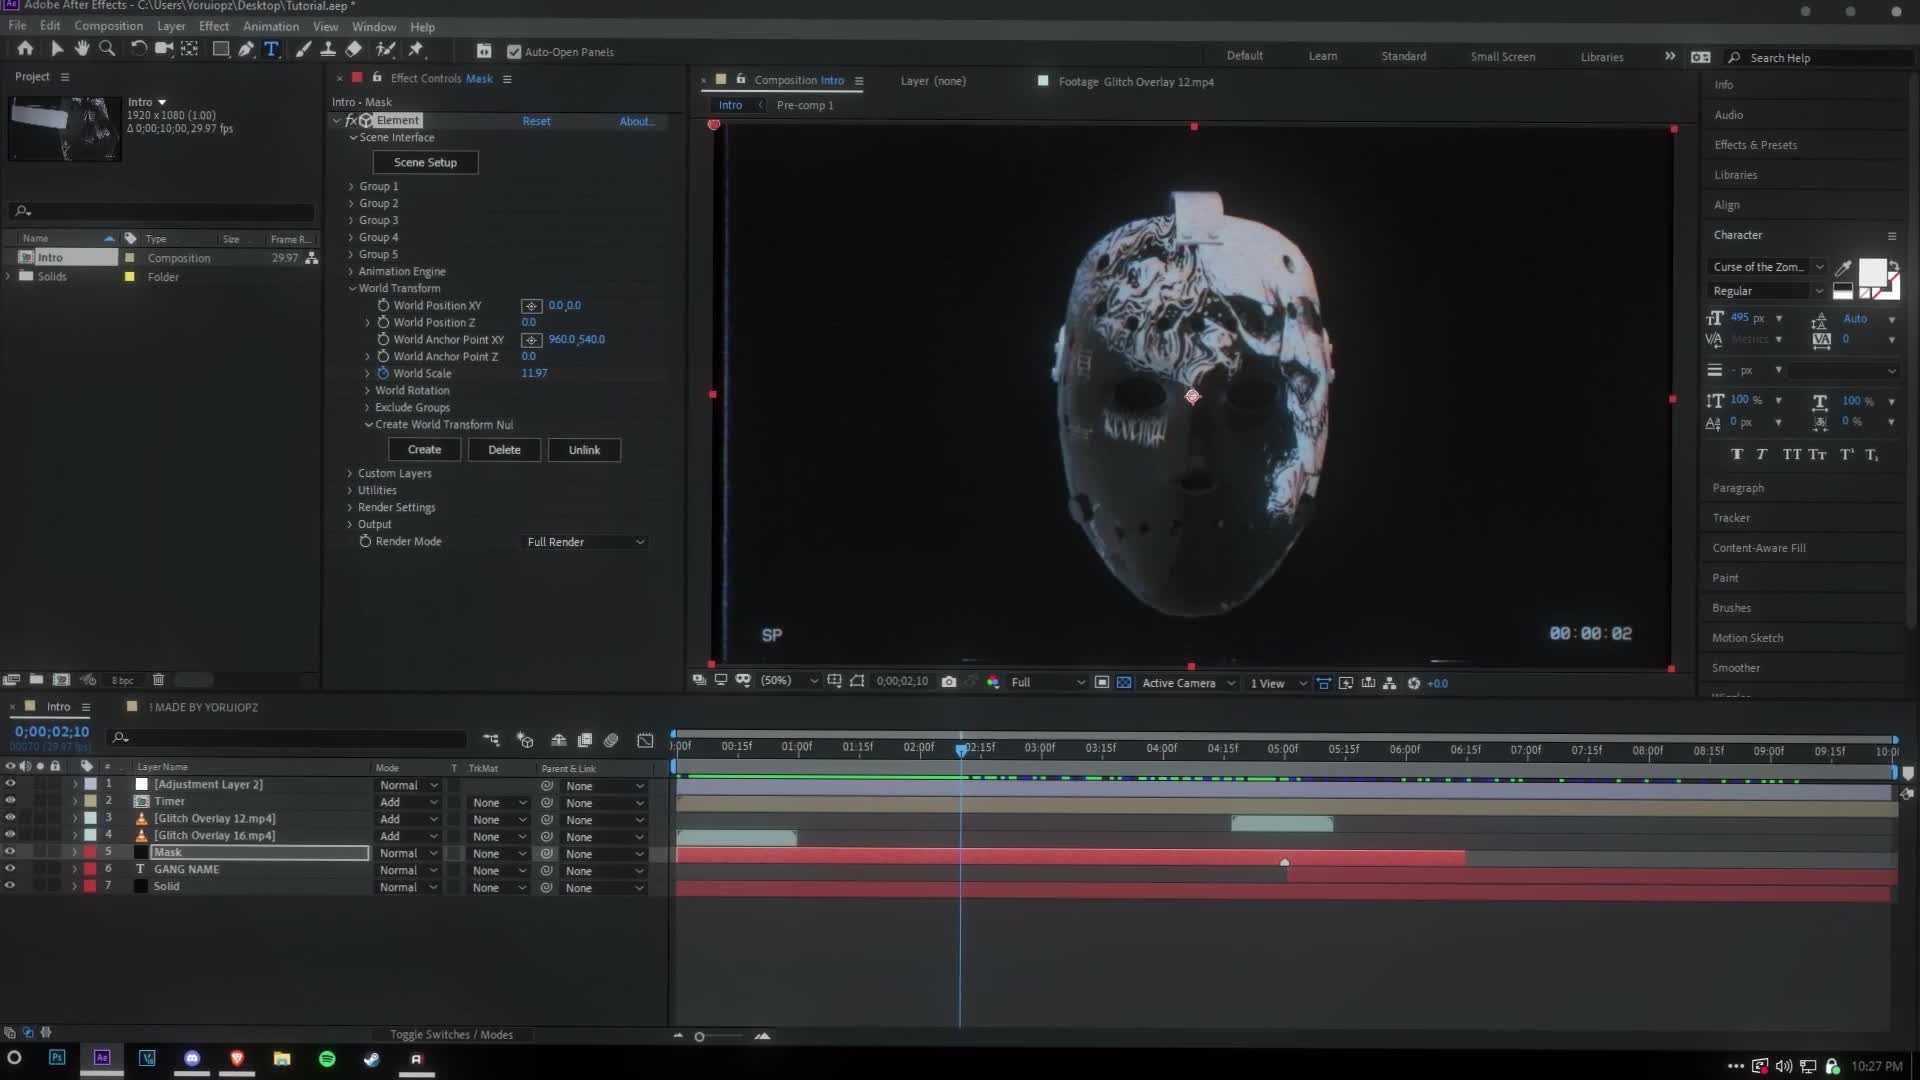Image resolution: width=1920 pixels, height=1080 pixels.
Task: Open Spotify from the taskbar
Action: [327, 1058]
